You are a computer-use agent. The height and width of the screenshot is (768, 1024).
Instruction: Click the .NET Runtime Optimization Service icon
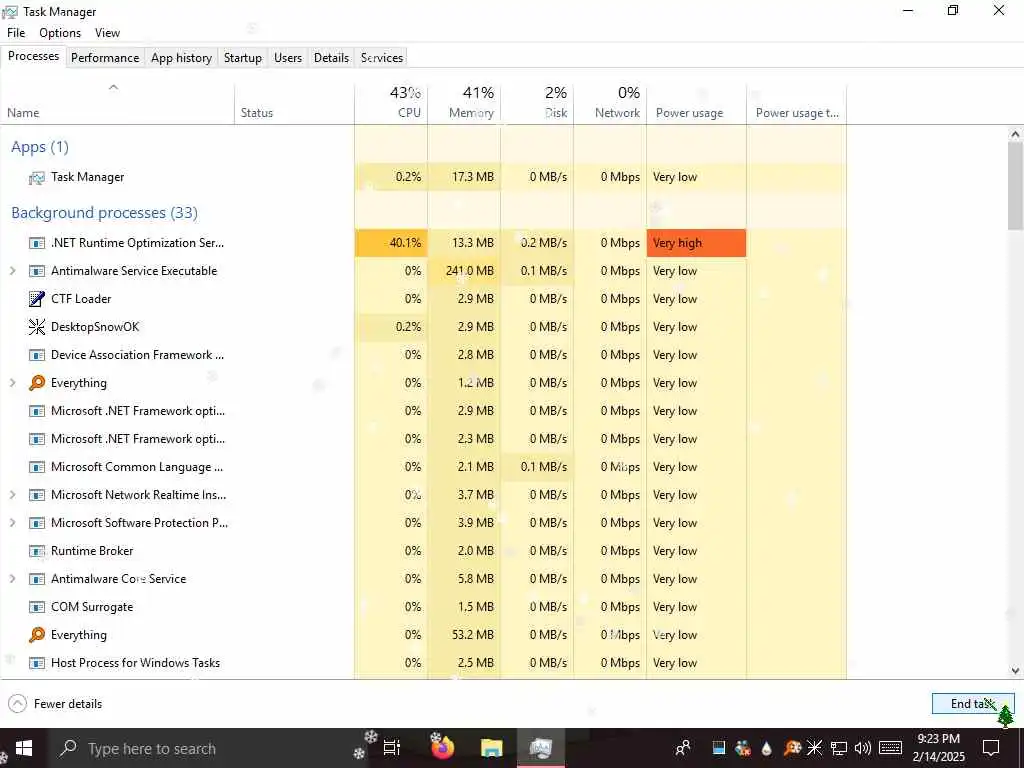(37, 243)
